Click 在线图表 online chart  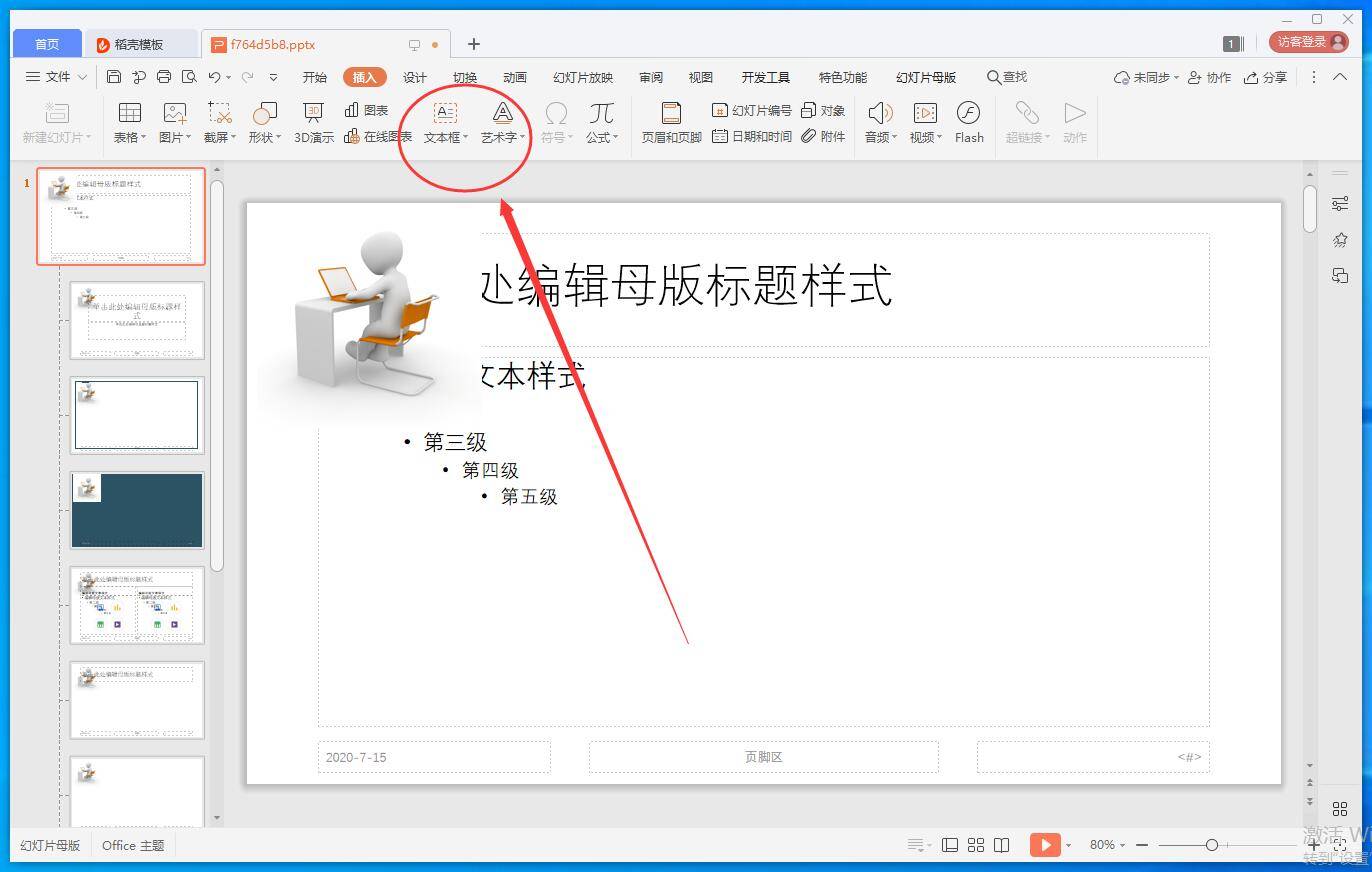pyautogui.click(x=378, y=136)
